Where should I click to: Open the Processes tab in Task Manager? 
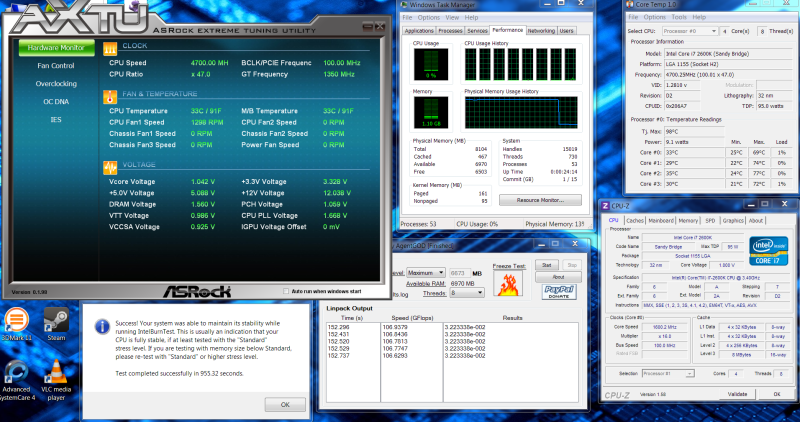pyautogui.click(x=451, y=31)
